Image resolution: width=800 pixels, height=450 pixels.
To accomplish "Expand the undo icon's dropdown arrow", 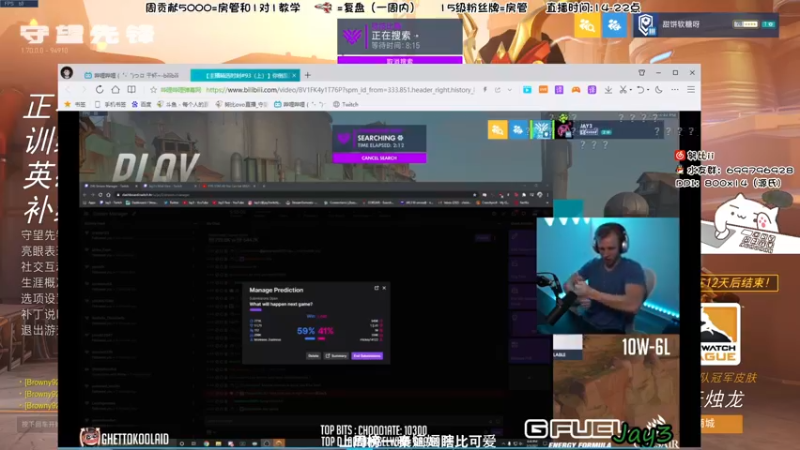I will 647,90.
